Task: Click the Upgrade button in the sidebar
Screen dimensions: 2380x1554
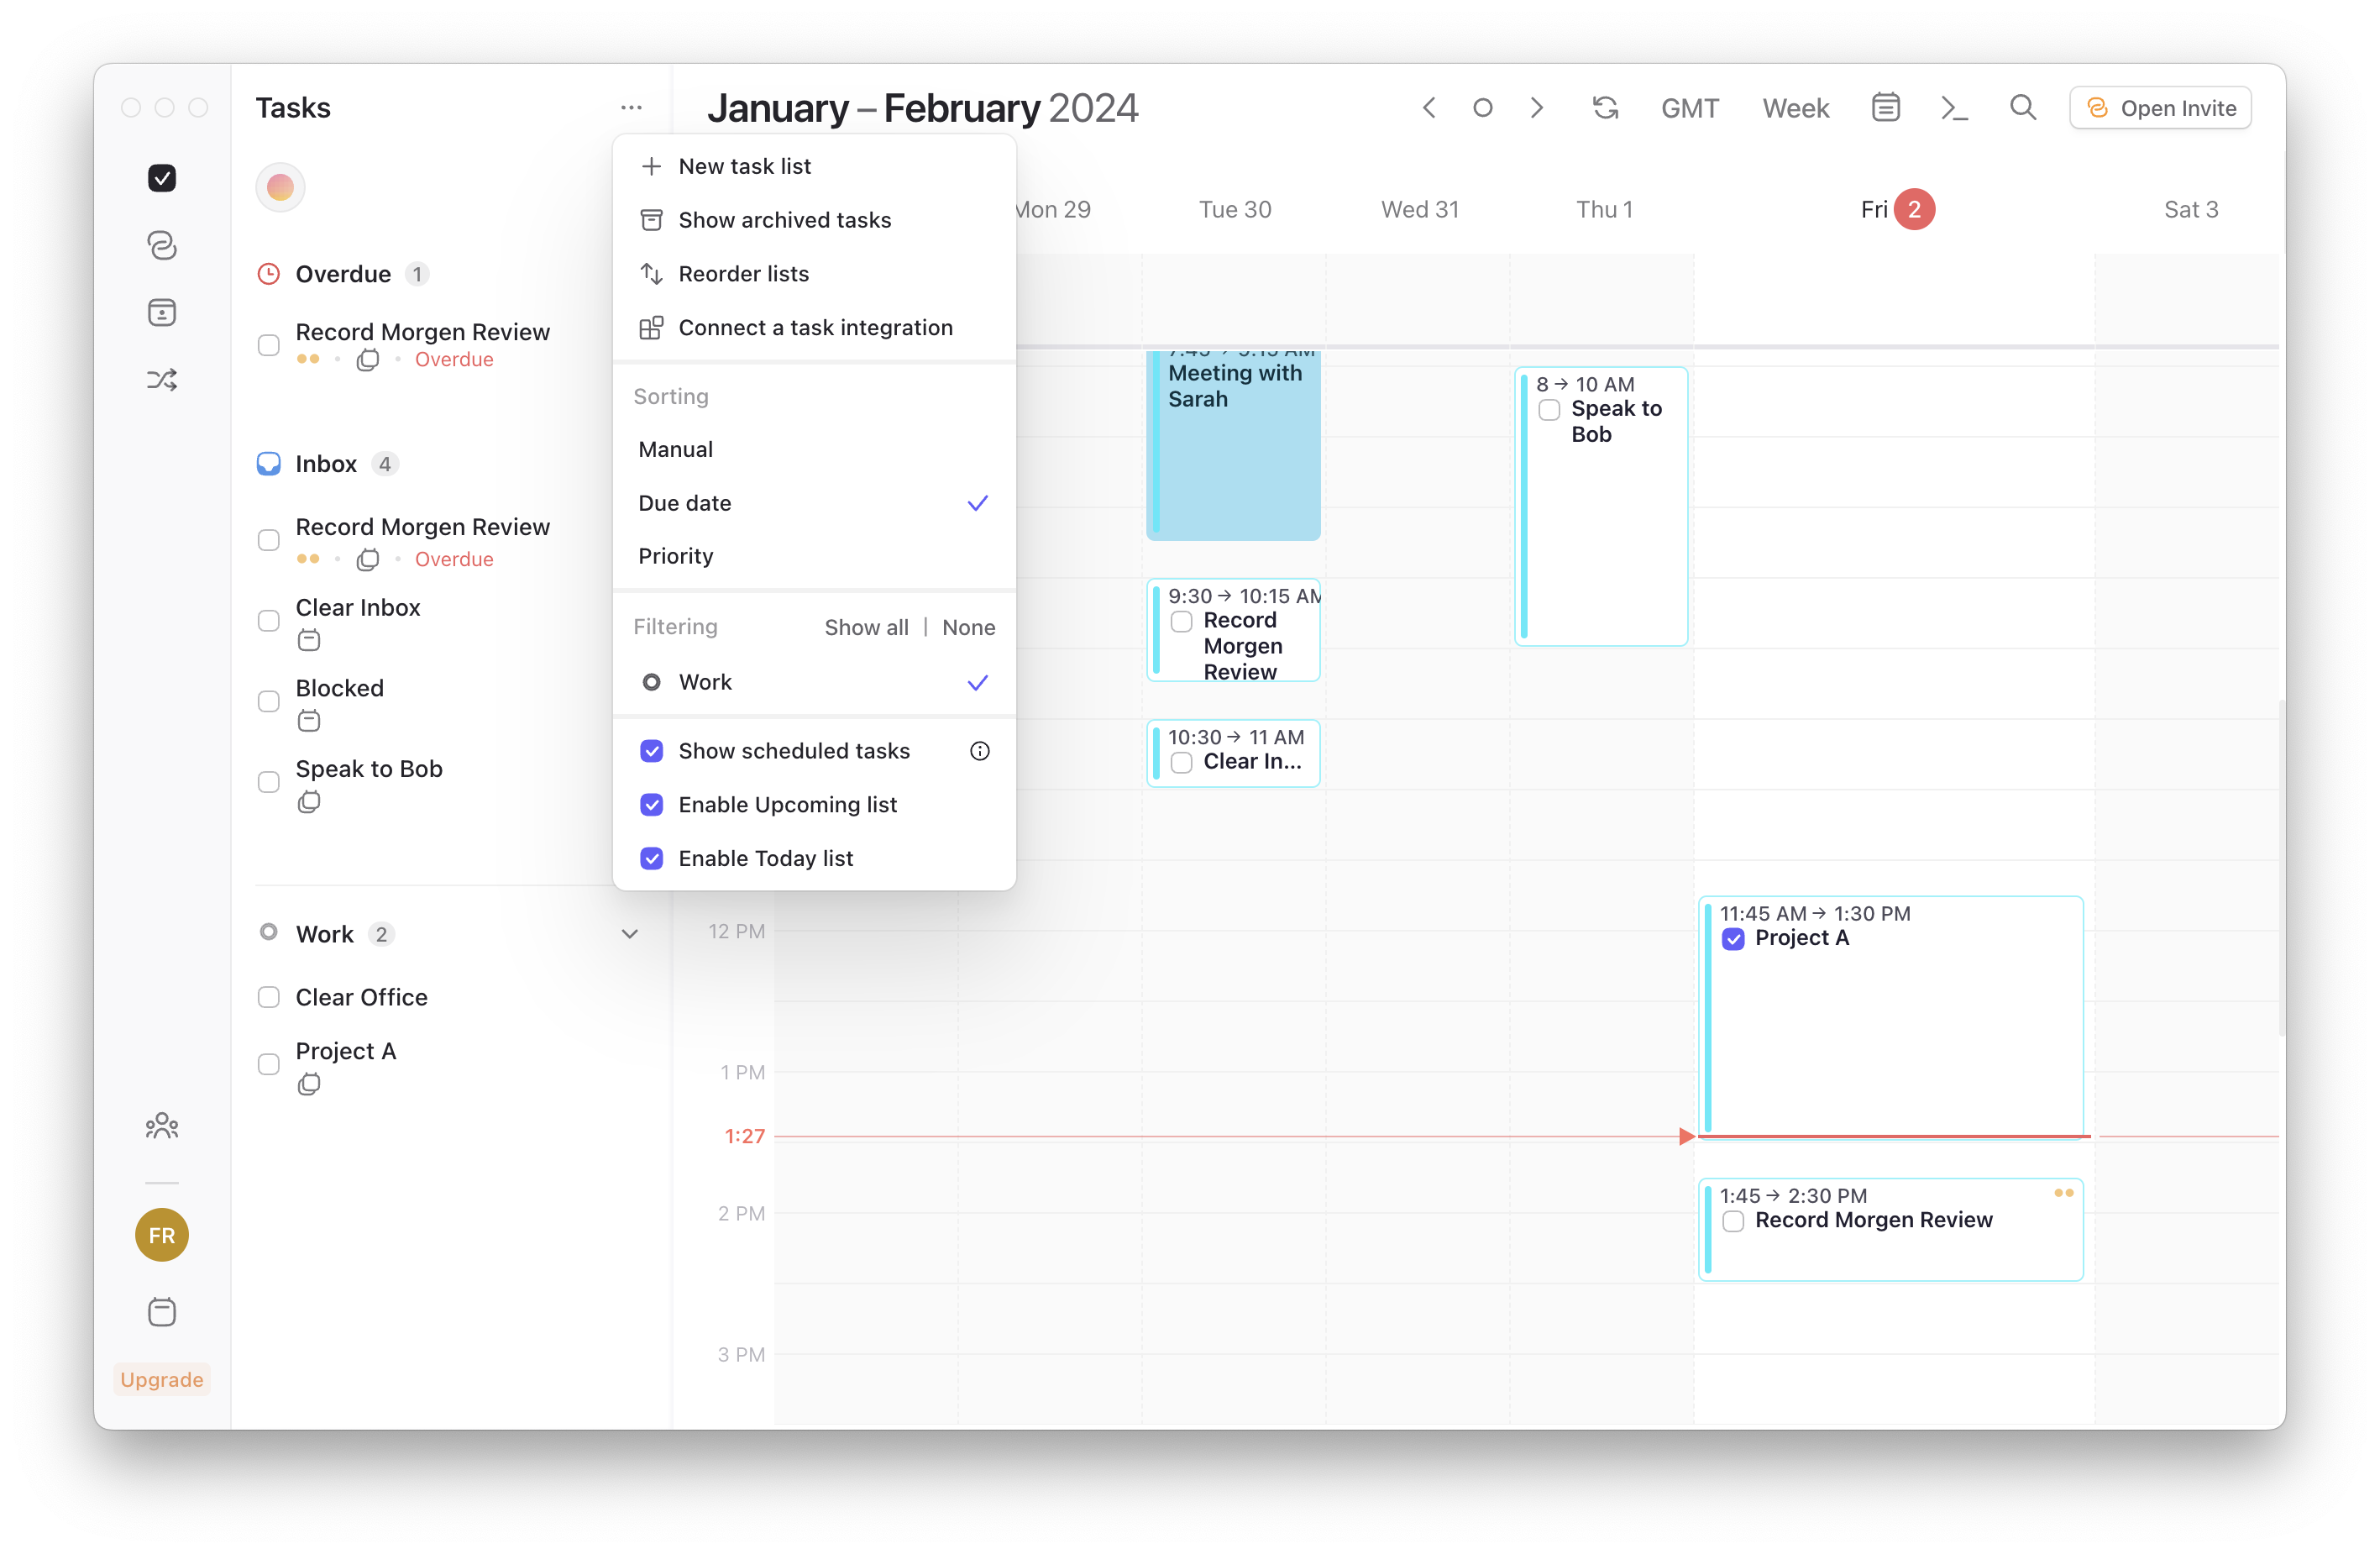Action: click(161, 1379)
